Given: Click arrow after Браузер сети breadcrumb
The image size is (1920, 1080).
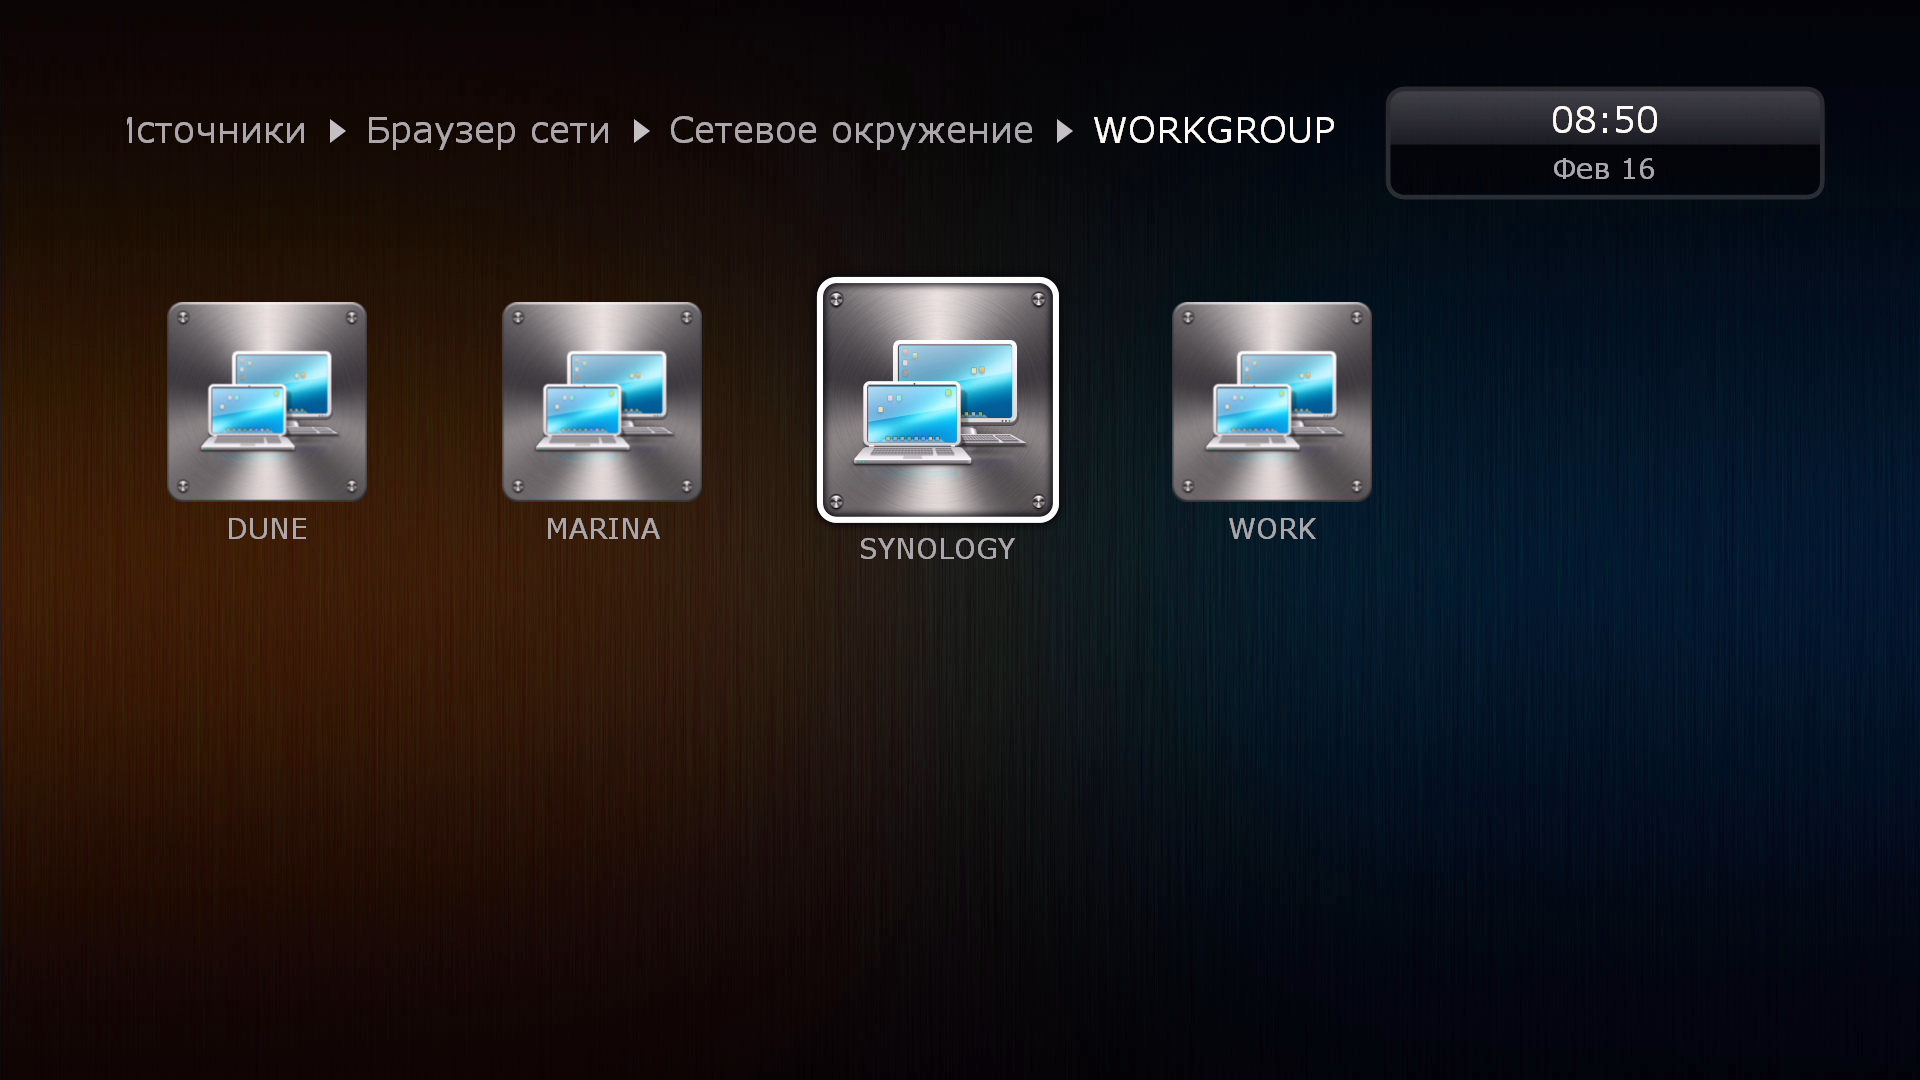Looking at the screenshot, I should [641, 131].
